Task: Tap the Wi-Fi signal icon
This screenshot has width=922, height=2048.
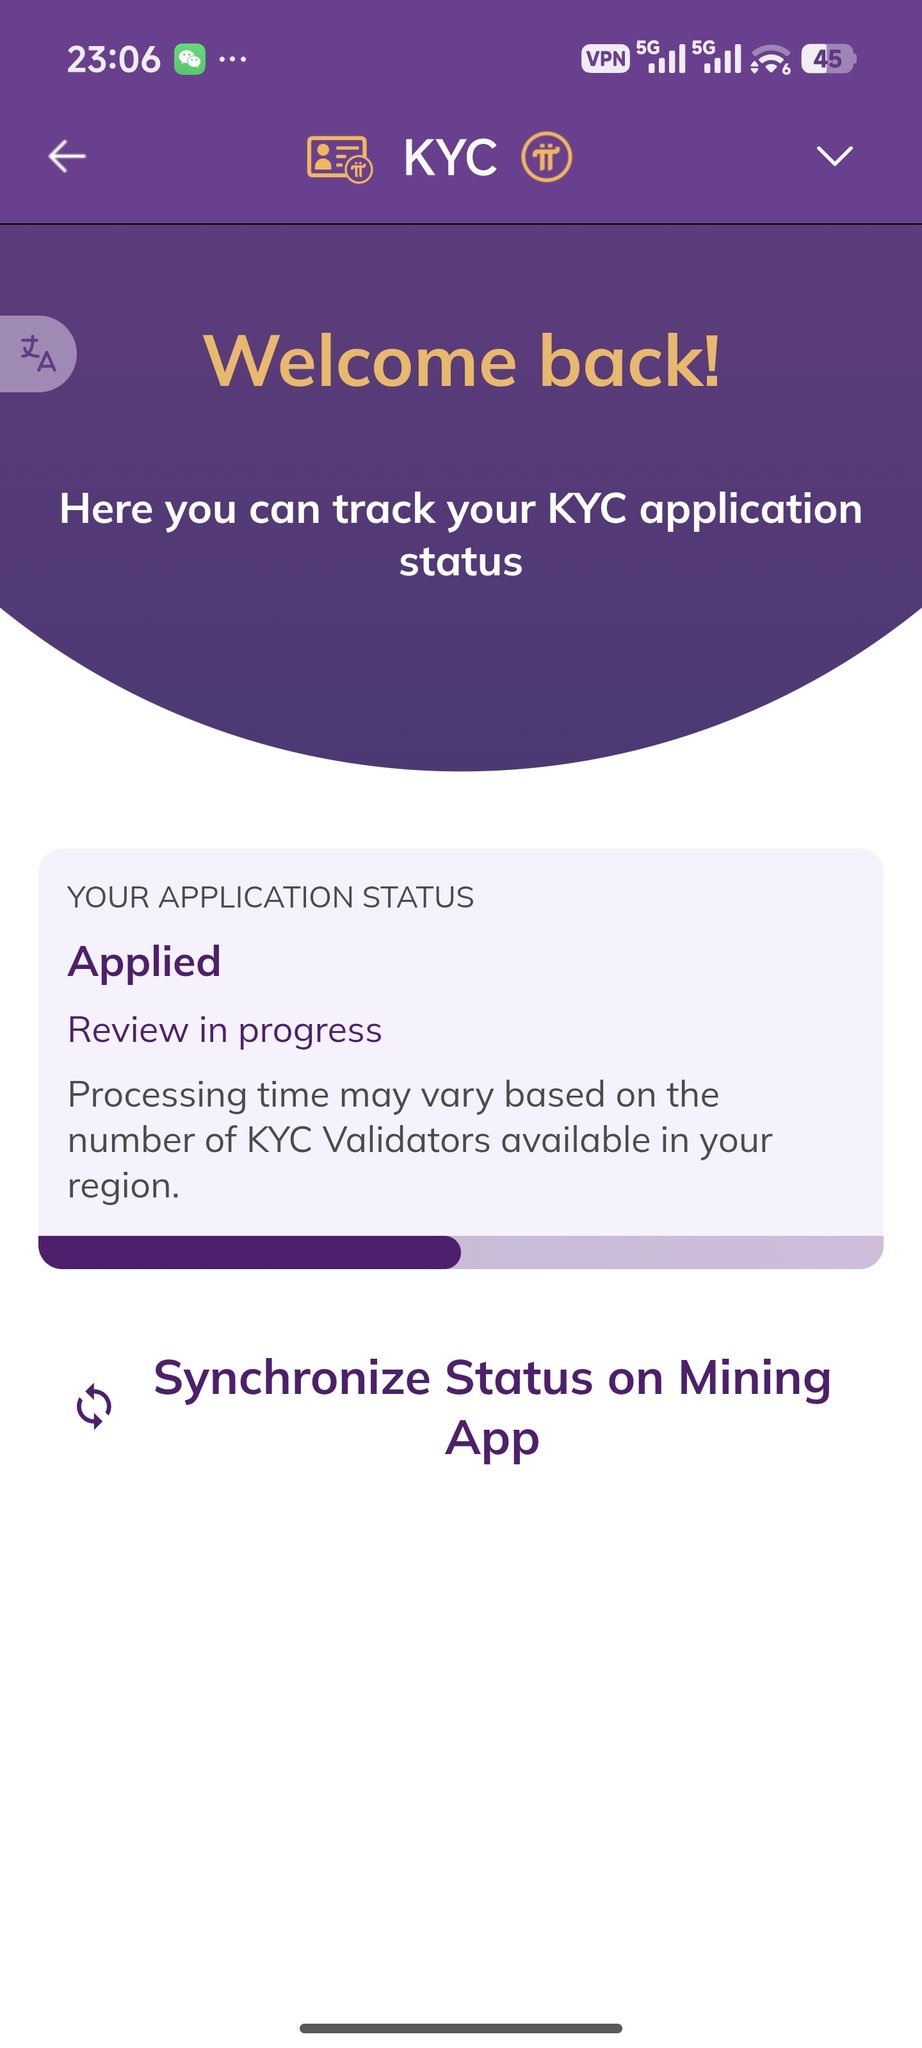Action: 771,60
